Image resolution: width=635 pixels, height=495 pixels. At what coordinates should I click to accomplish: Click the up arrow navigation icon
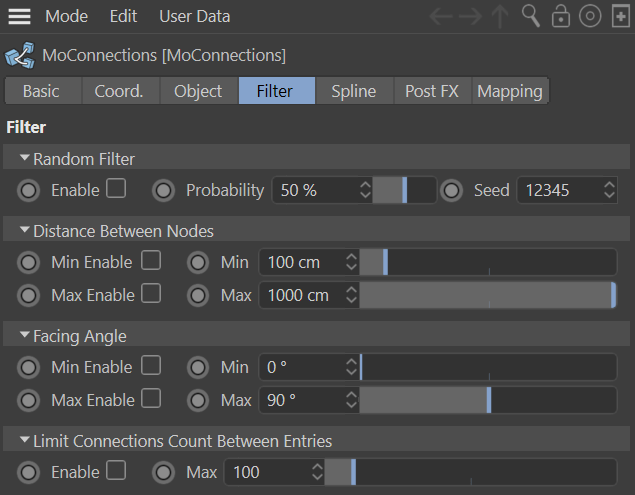[500, 17]
